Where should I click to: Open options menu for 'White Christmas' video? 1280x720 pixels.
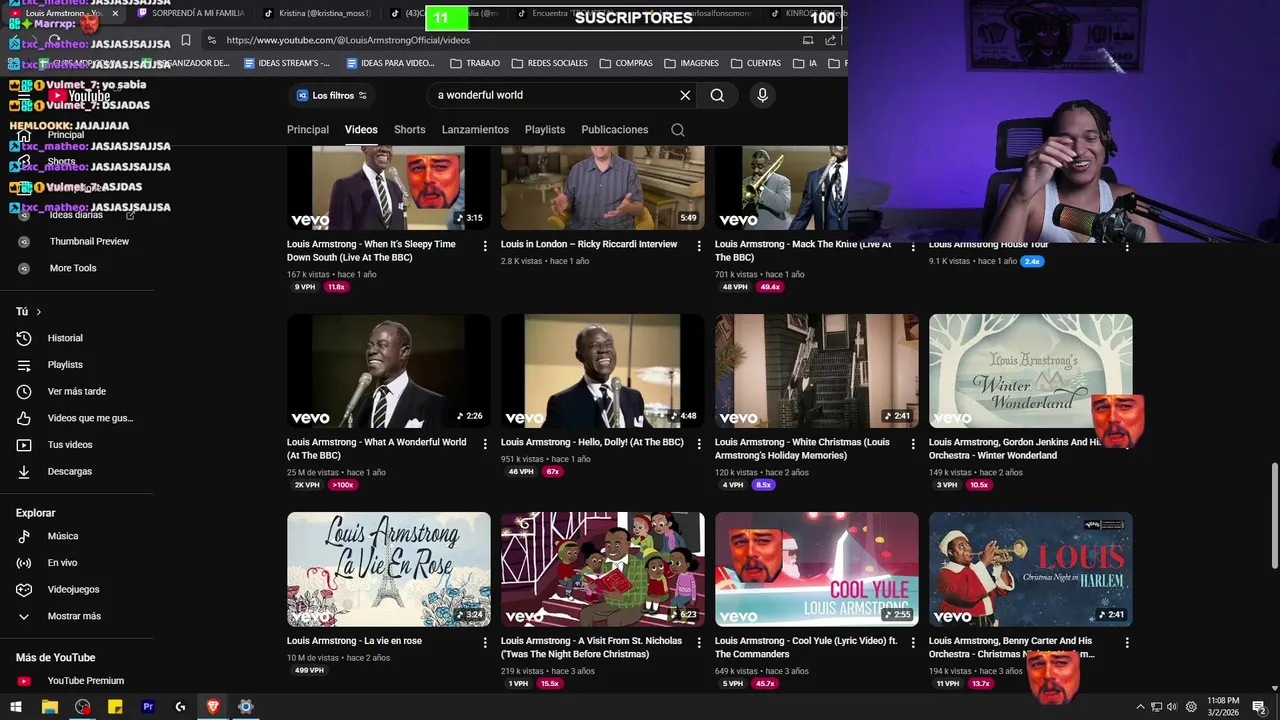pyautogui.click(x=913, y=444)
